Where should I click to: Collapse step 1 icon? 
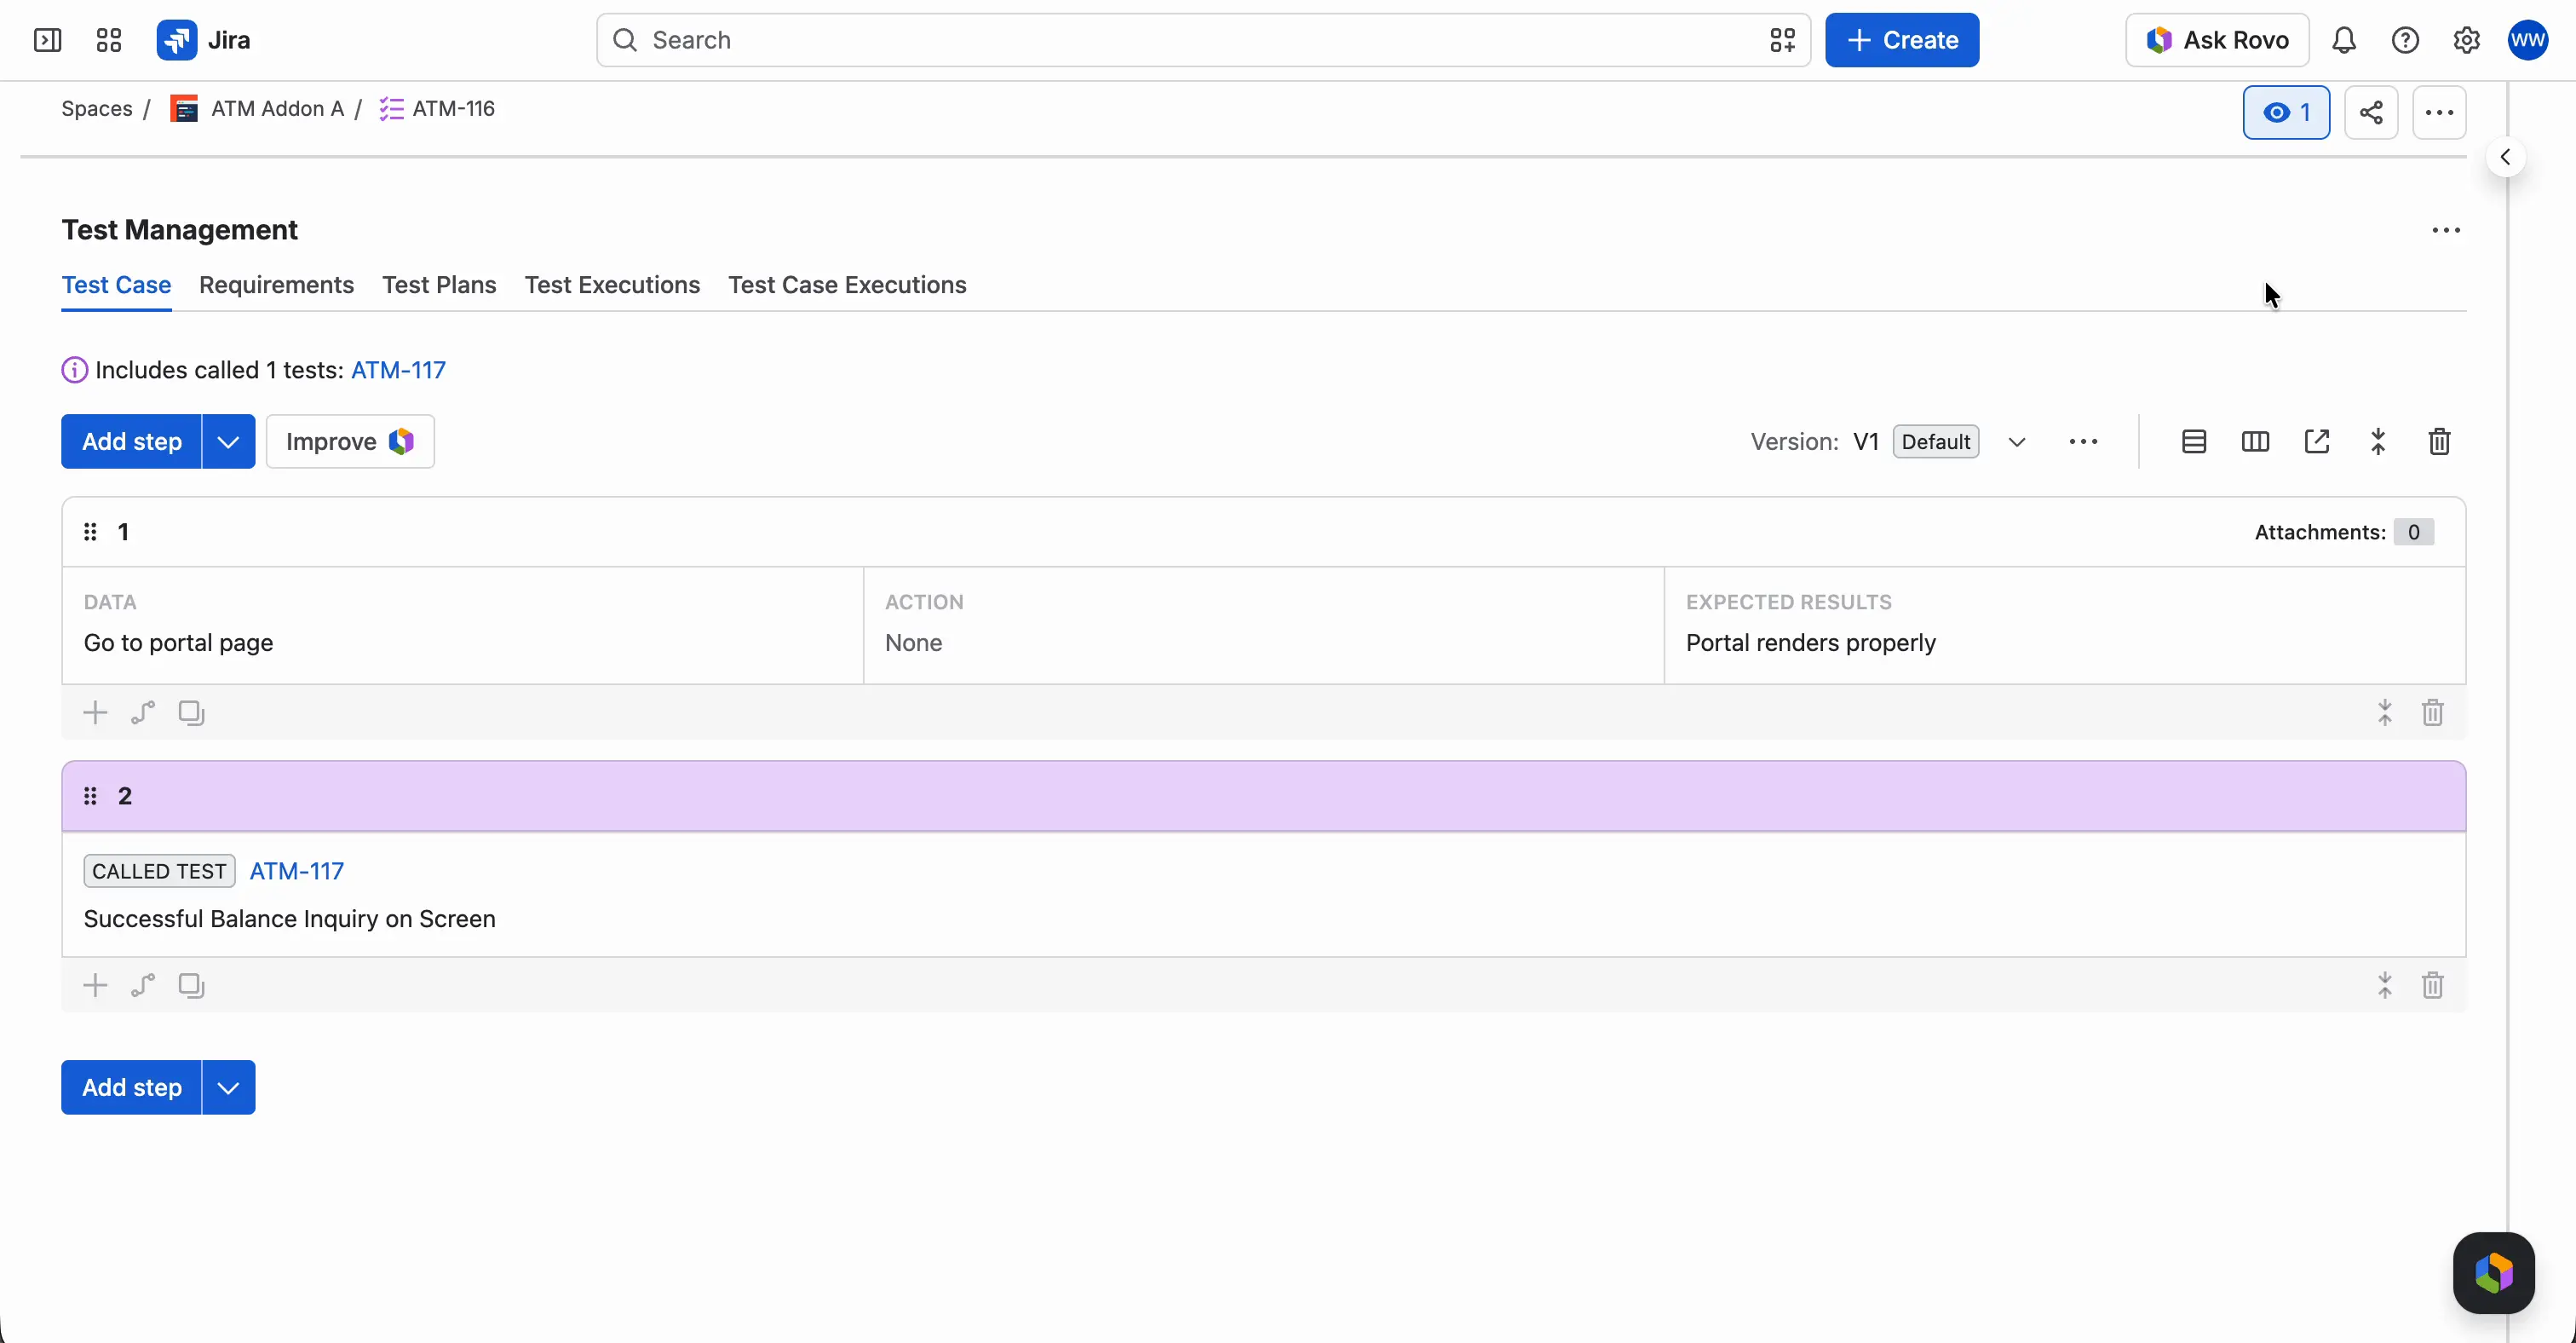2385,712
